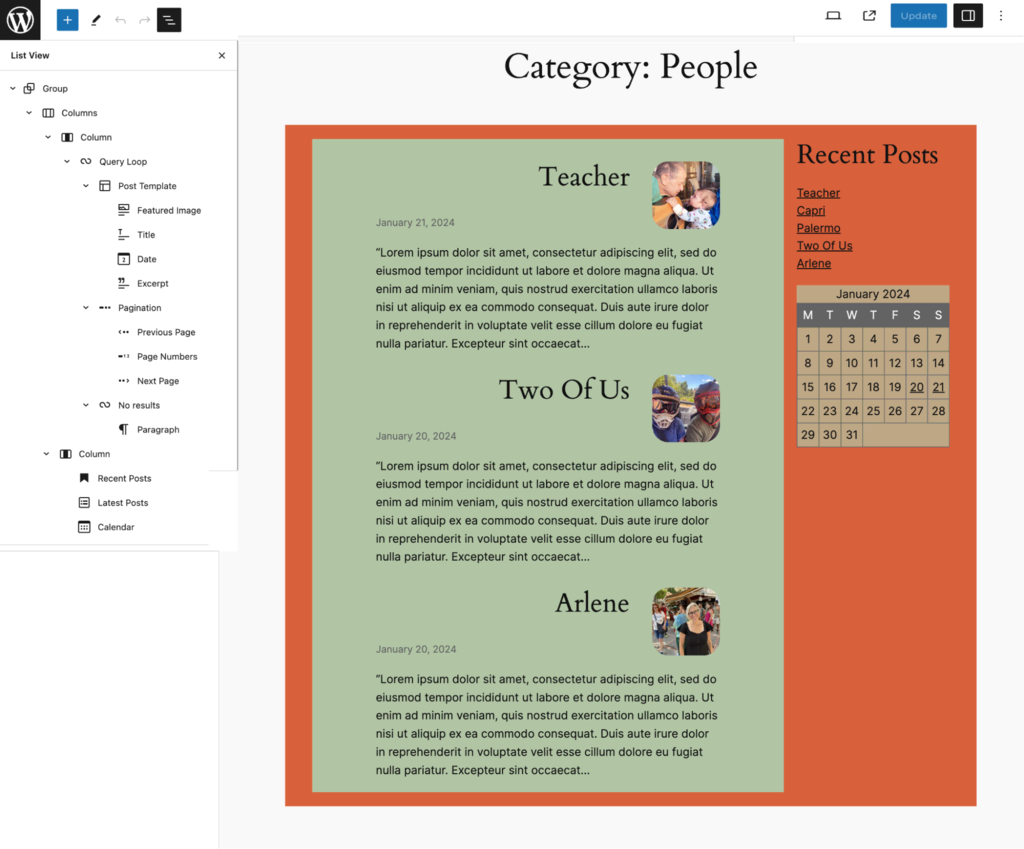The image size is (1024, 849).
Task: Click the Page Numbers block icon
Action: pyautogui.click(x=123, y=357)
